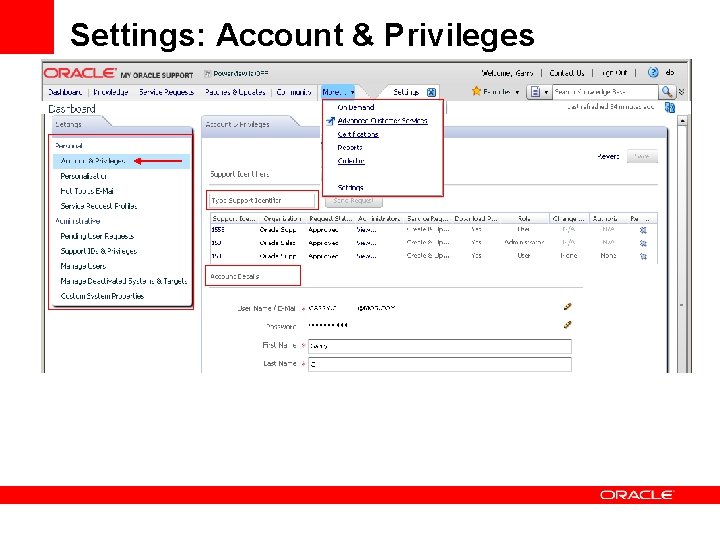This screenshot has width=720, height=540.
Task: Select Settings in the More menu
Action: point(350,187)
